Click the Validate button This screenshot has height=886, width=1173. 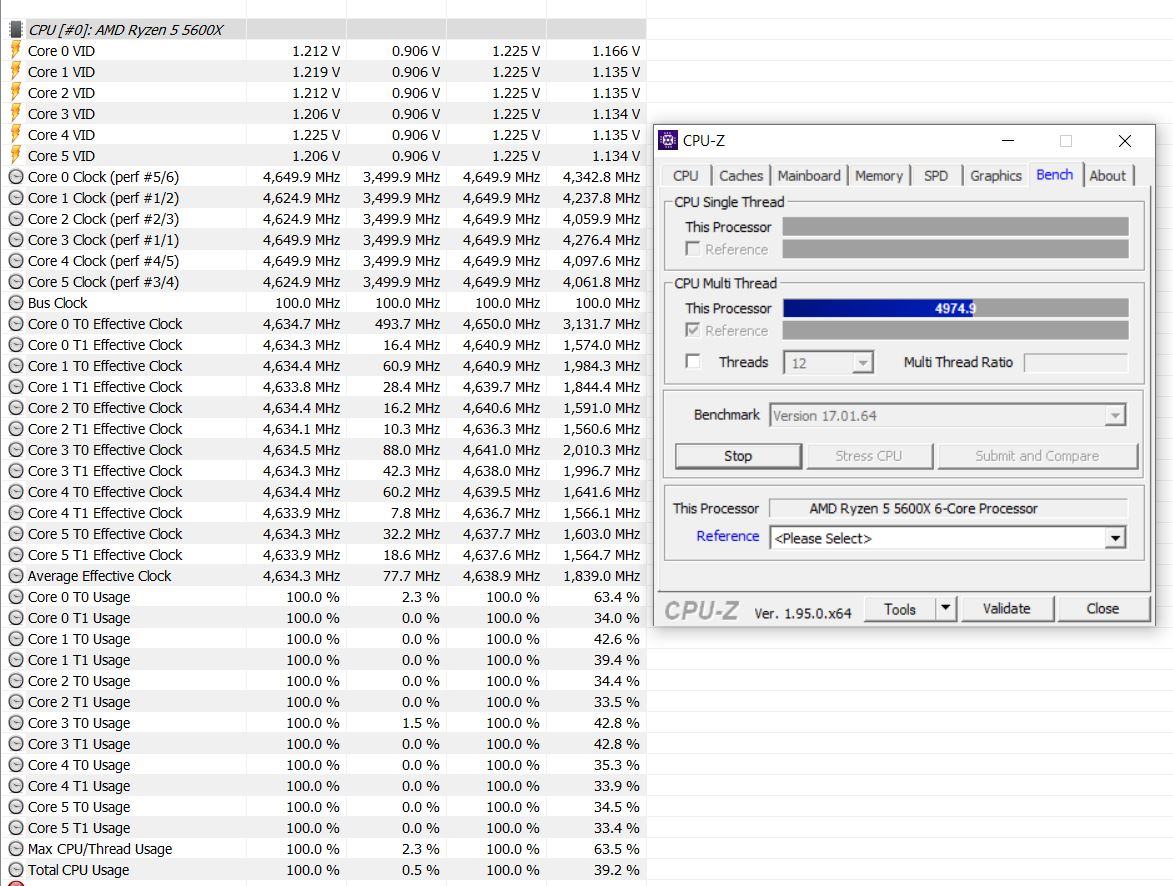tap(1007, 608)
